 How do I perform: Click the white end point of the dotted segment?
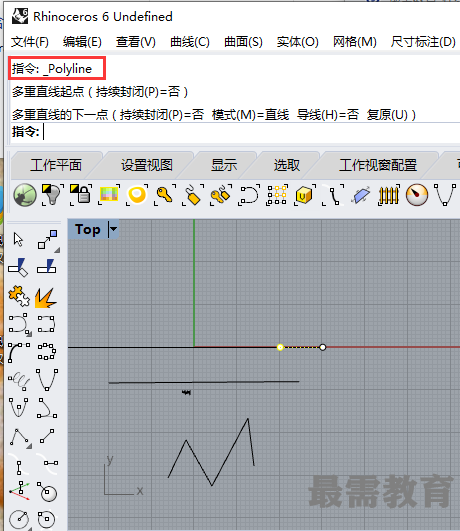[x=322, y=347]
